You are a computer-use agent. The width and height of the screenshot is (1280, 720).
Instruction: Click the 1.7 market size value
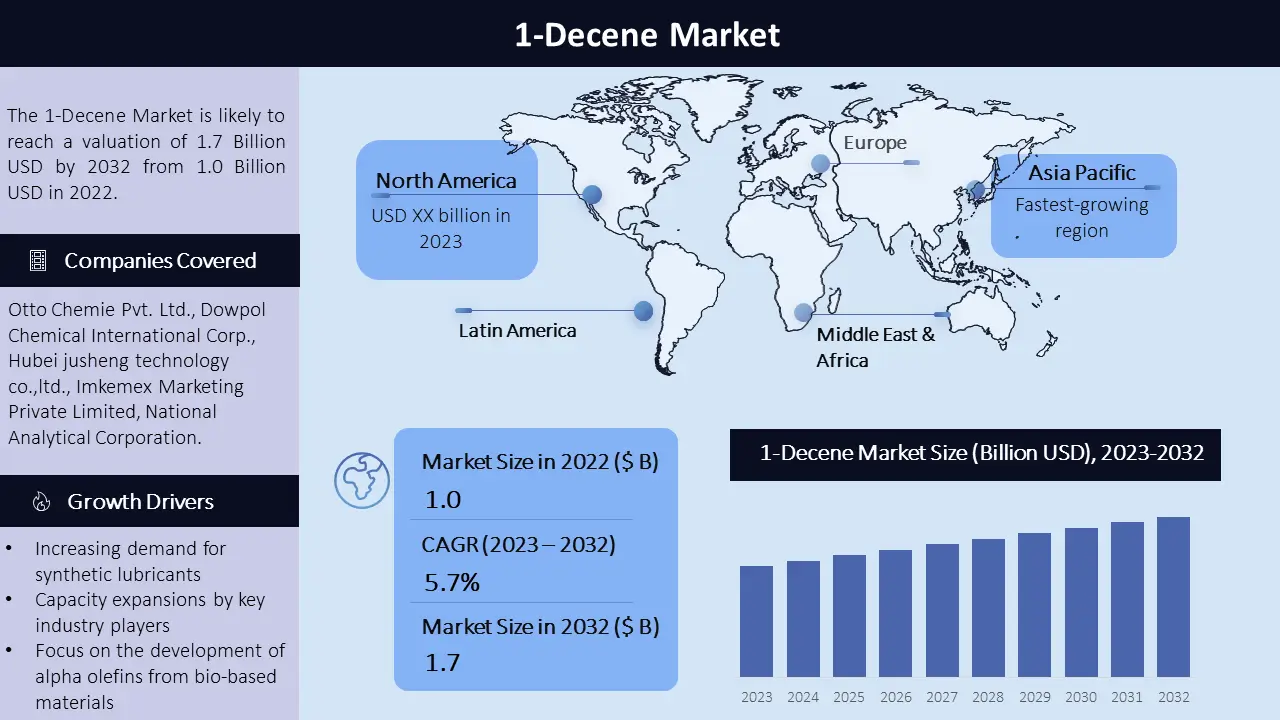point(442,662)
